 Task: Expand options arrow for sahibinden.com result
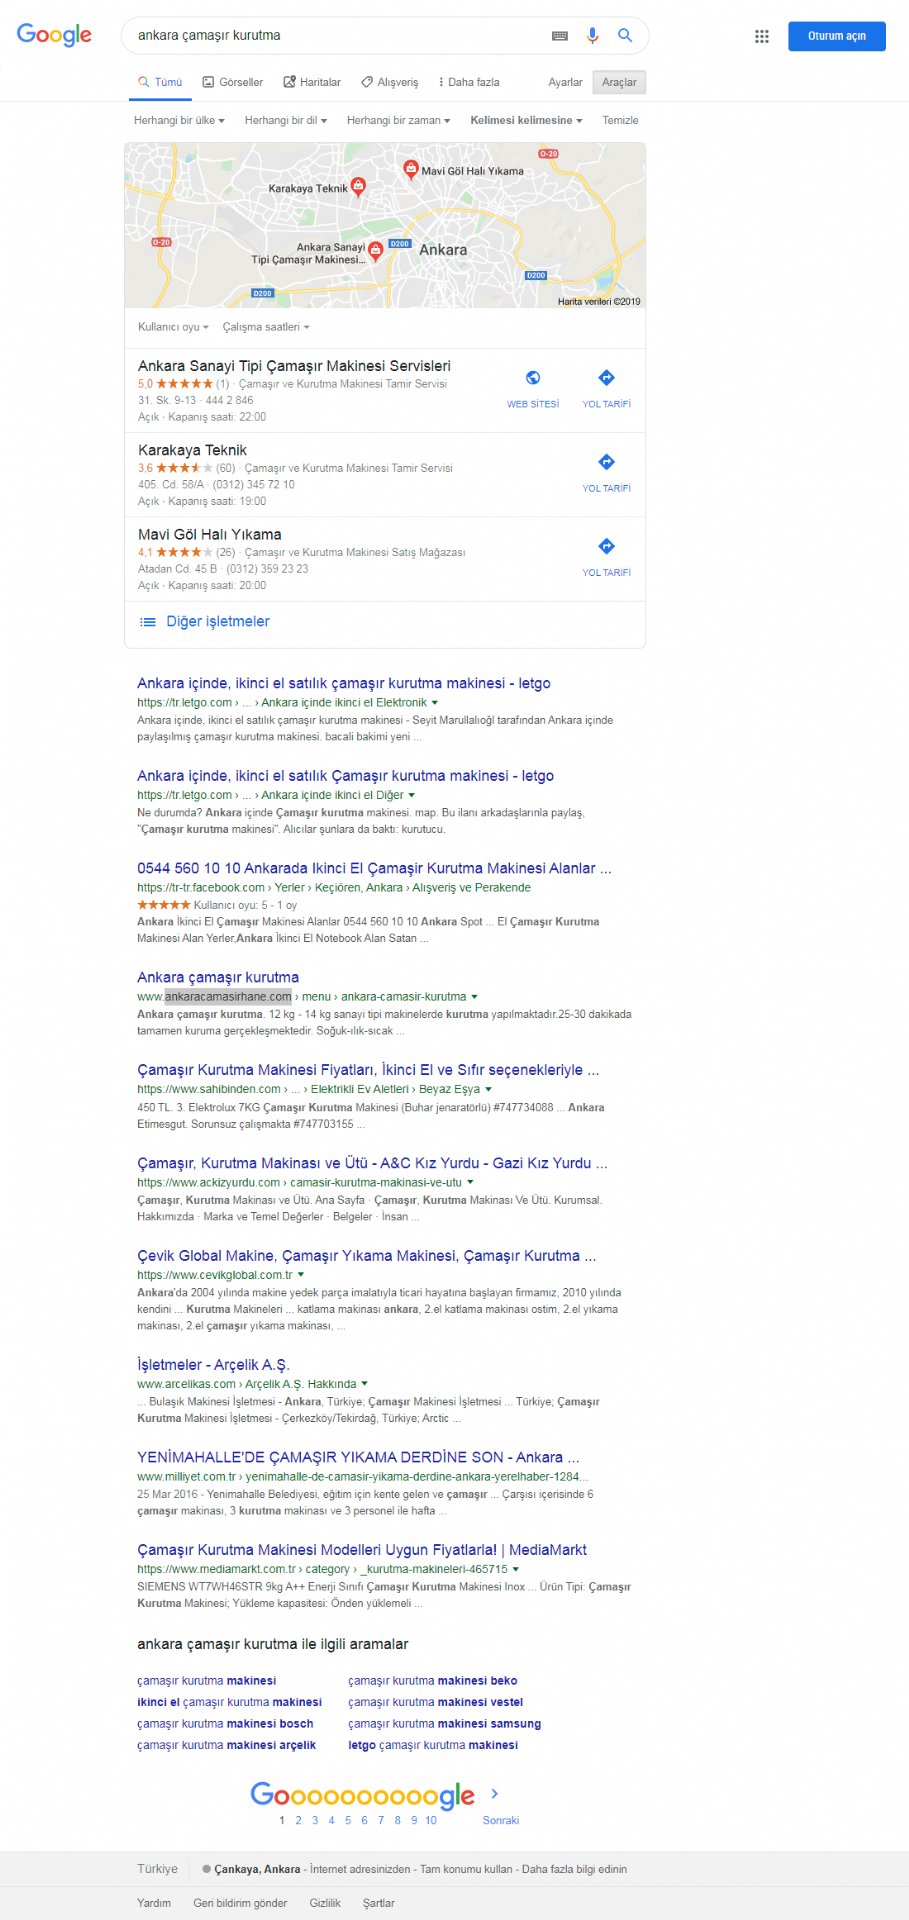(x=488, y=1090)
